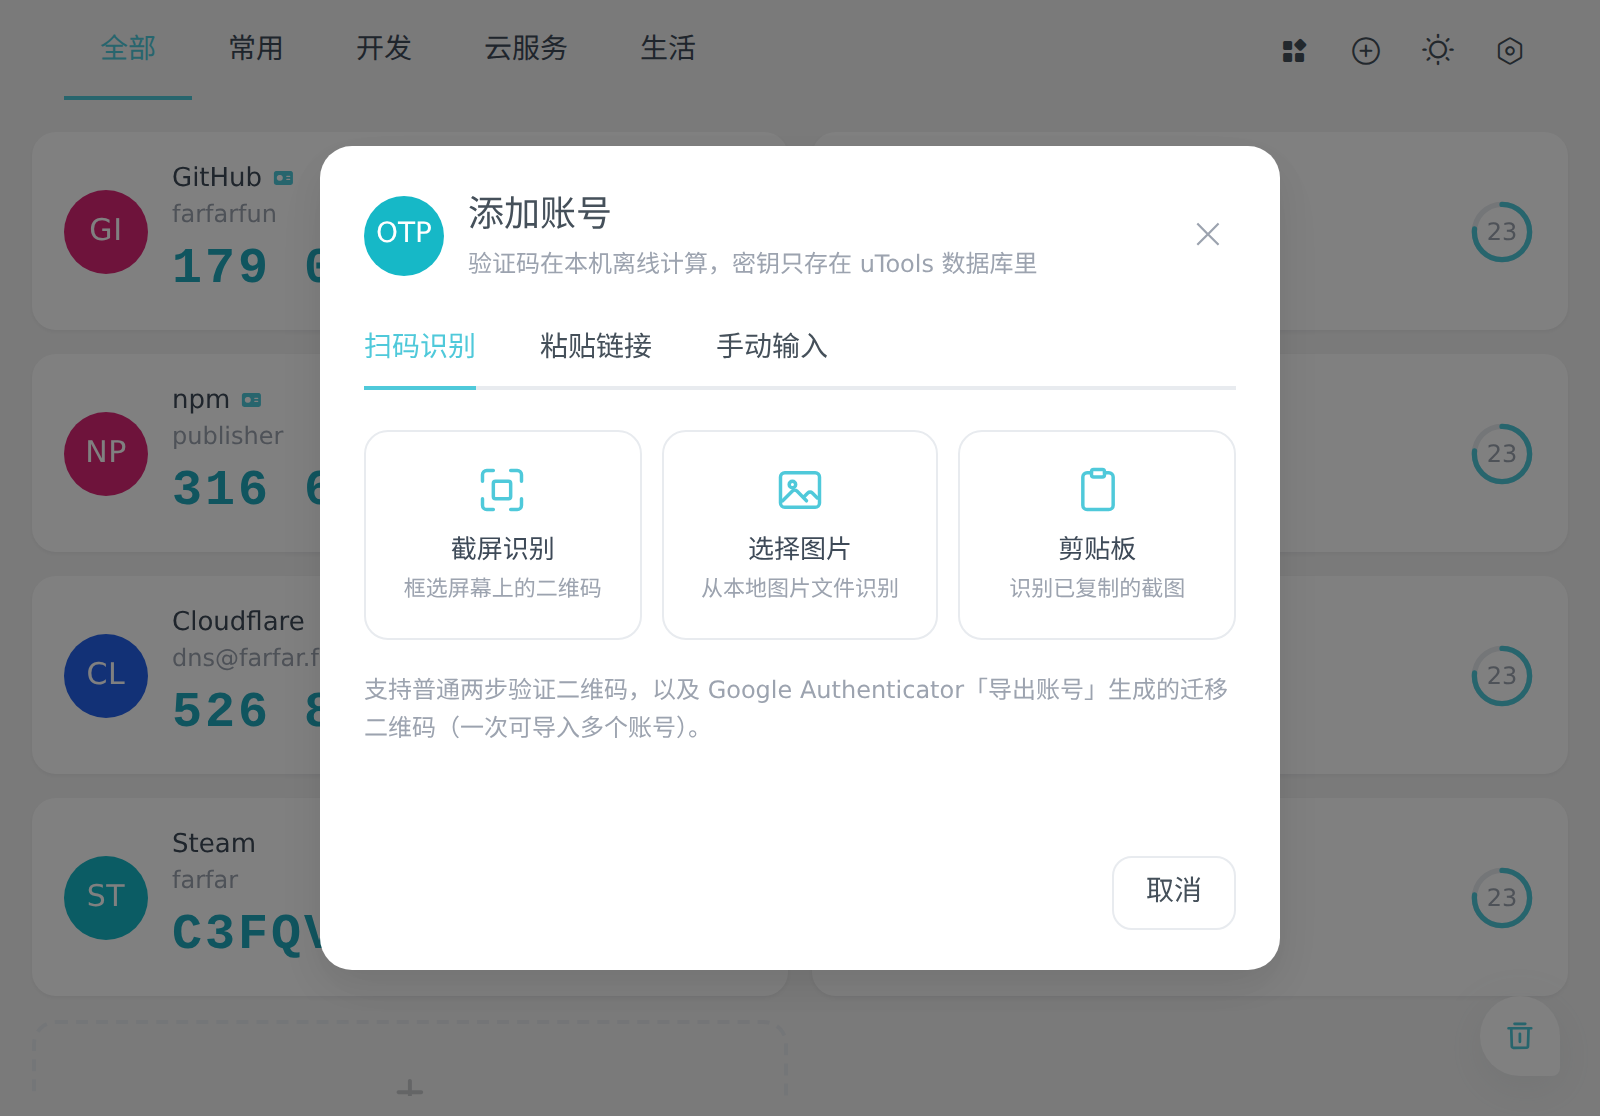
Task: Click the npm code 316
Action: pyautogui.click(x=220, y=489)
